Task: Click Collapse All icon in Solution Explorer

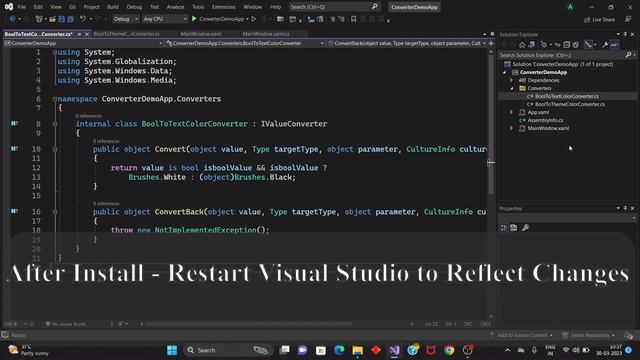Action: pyautogui.click(x=567, y=45)
